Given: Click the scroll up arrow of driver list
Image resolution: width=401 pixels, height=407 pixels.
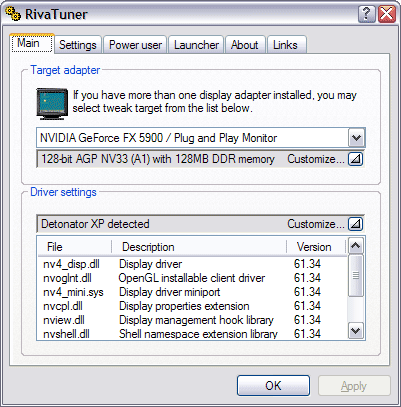Looking at the screenshot, I should click(356, 246).
